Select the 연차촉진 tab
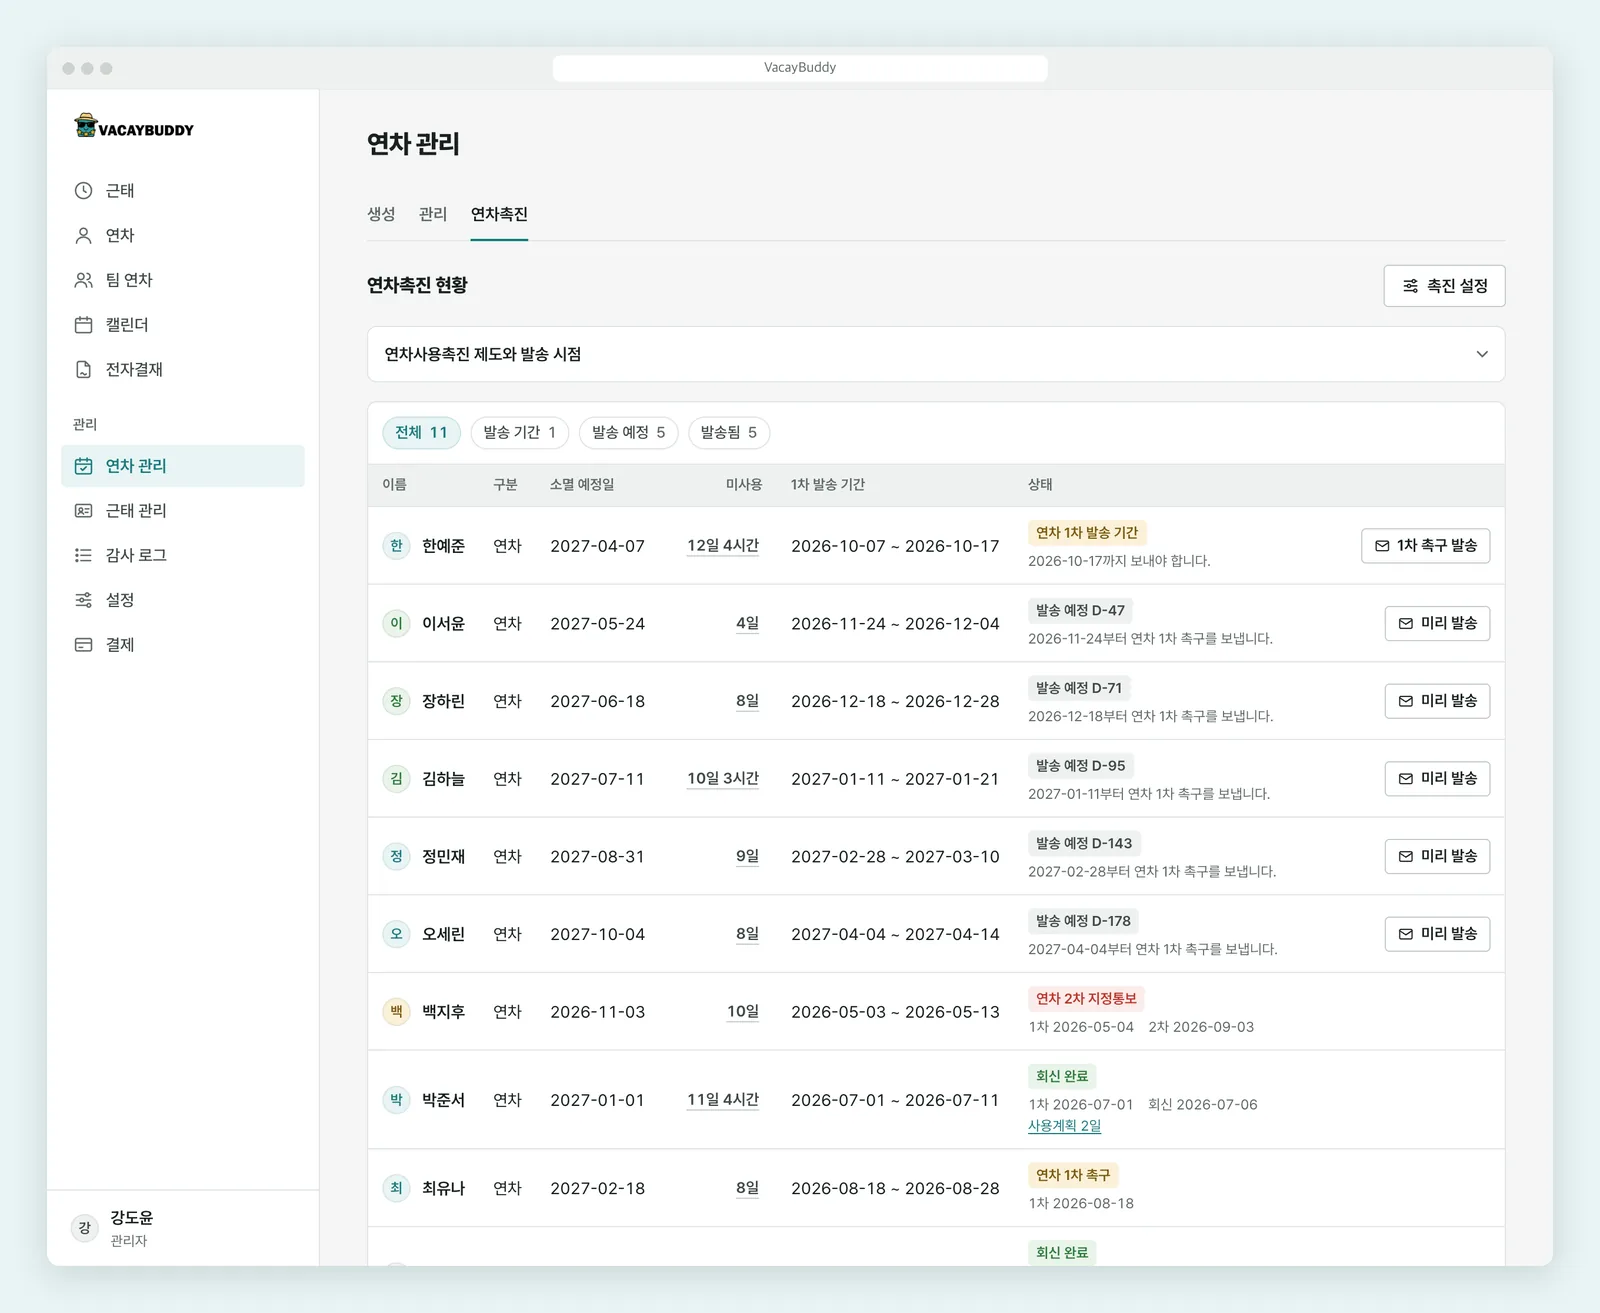 click(x=499, y=214)
